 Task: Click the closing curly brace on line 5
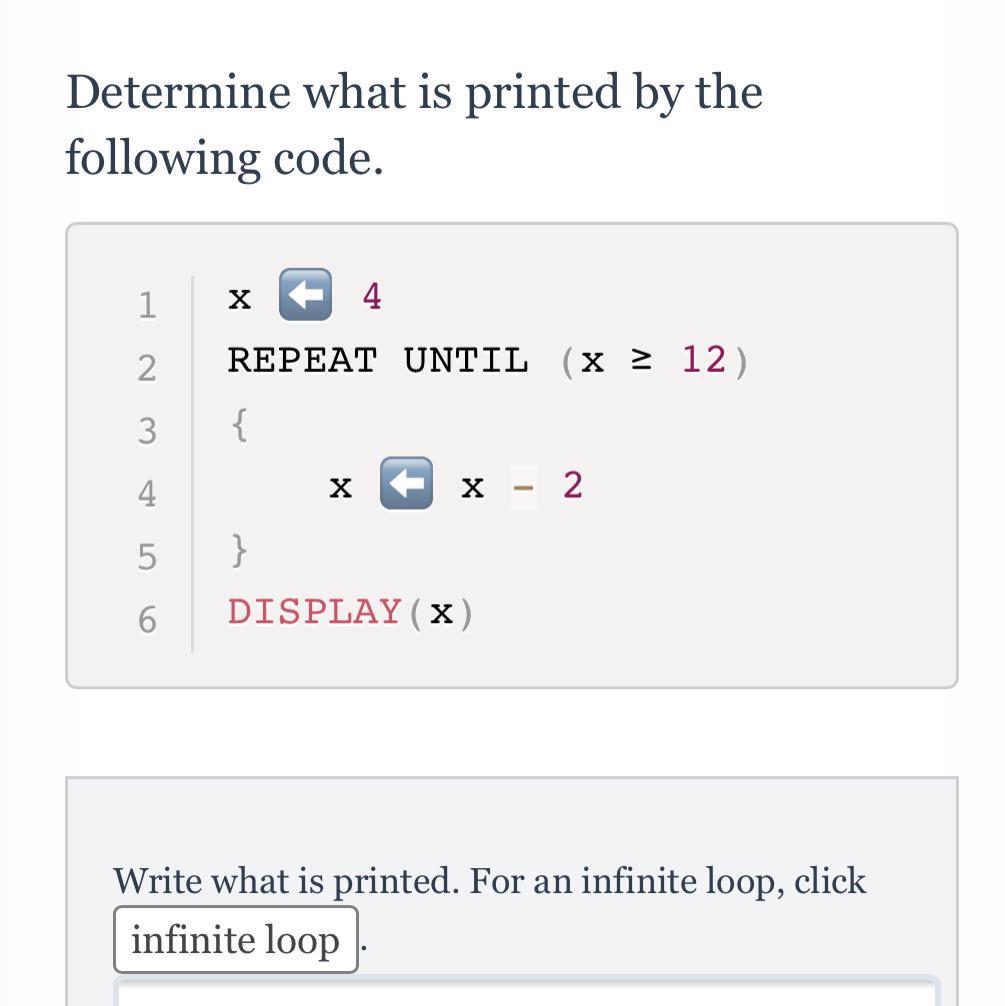coord(239,550)
